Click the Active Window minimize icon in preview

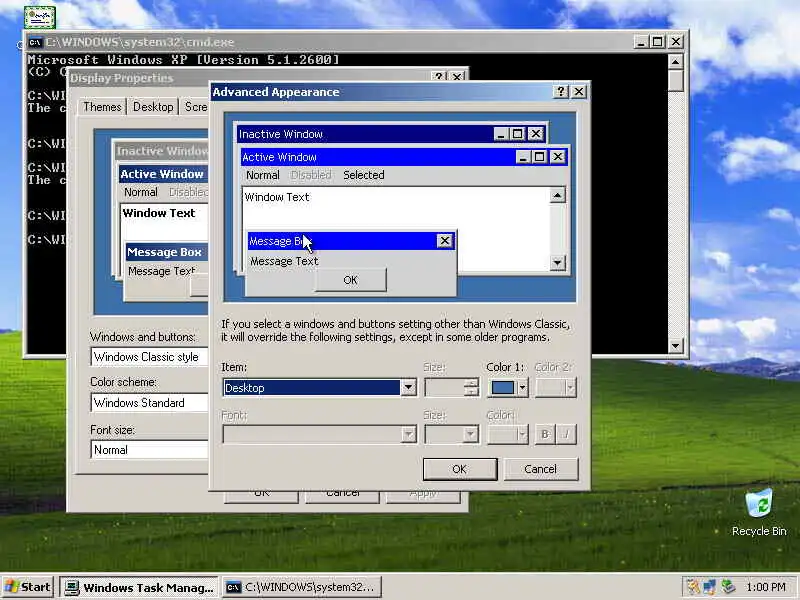tap(522, 157)
